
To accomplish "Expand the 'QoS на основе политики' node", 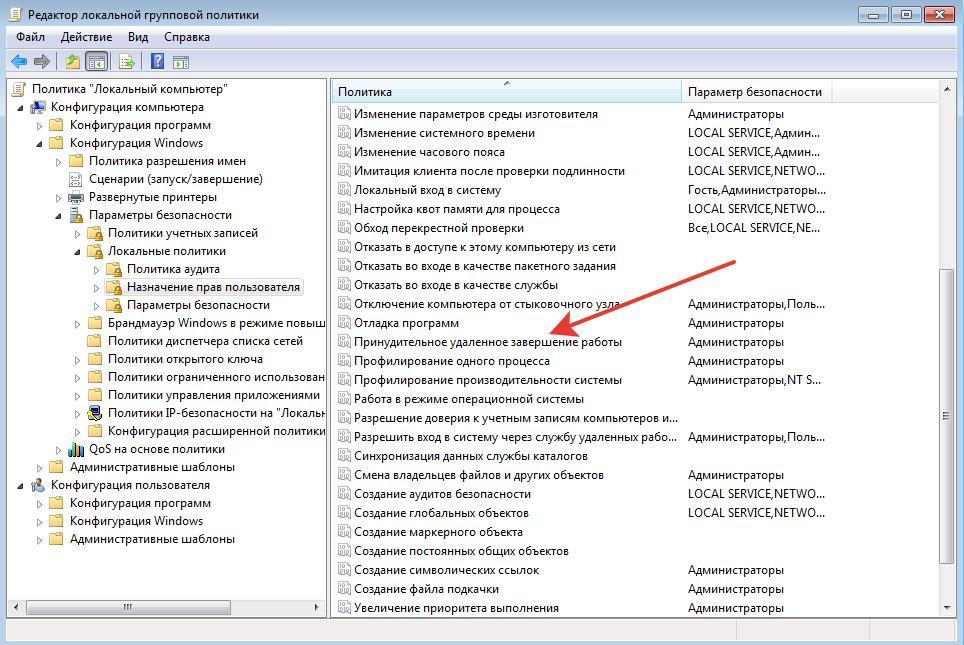I will pyautogui.click(x=58, y=450).
